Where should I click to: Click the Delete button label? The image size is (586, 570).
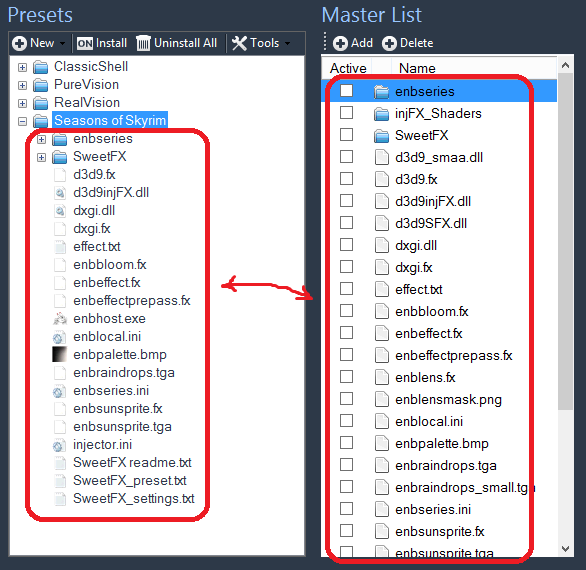417,43
